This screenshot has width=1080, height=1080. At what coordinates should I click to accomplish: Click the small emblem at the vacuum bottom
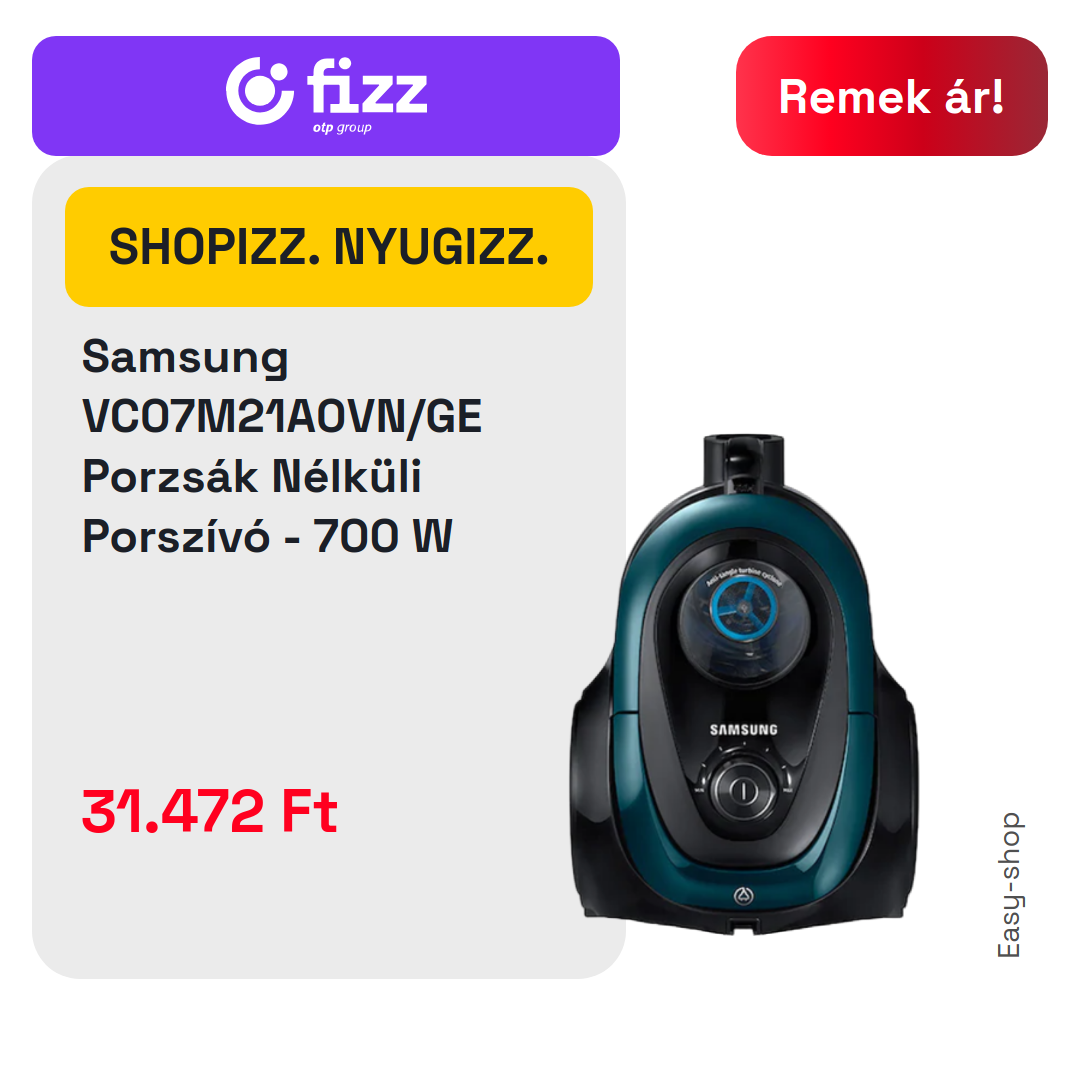click(743, 895)
